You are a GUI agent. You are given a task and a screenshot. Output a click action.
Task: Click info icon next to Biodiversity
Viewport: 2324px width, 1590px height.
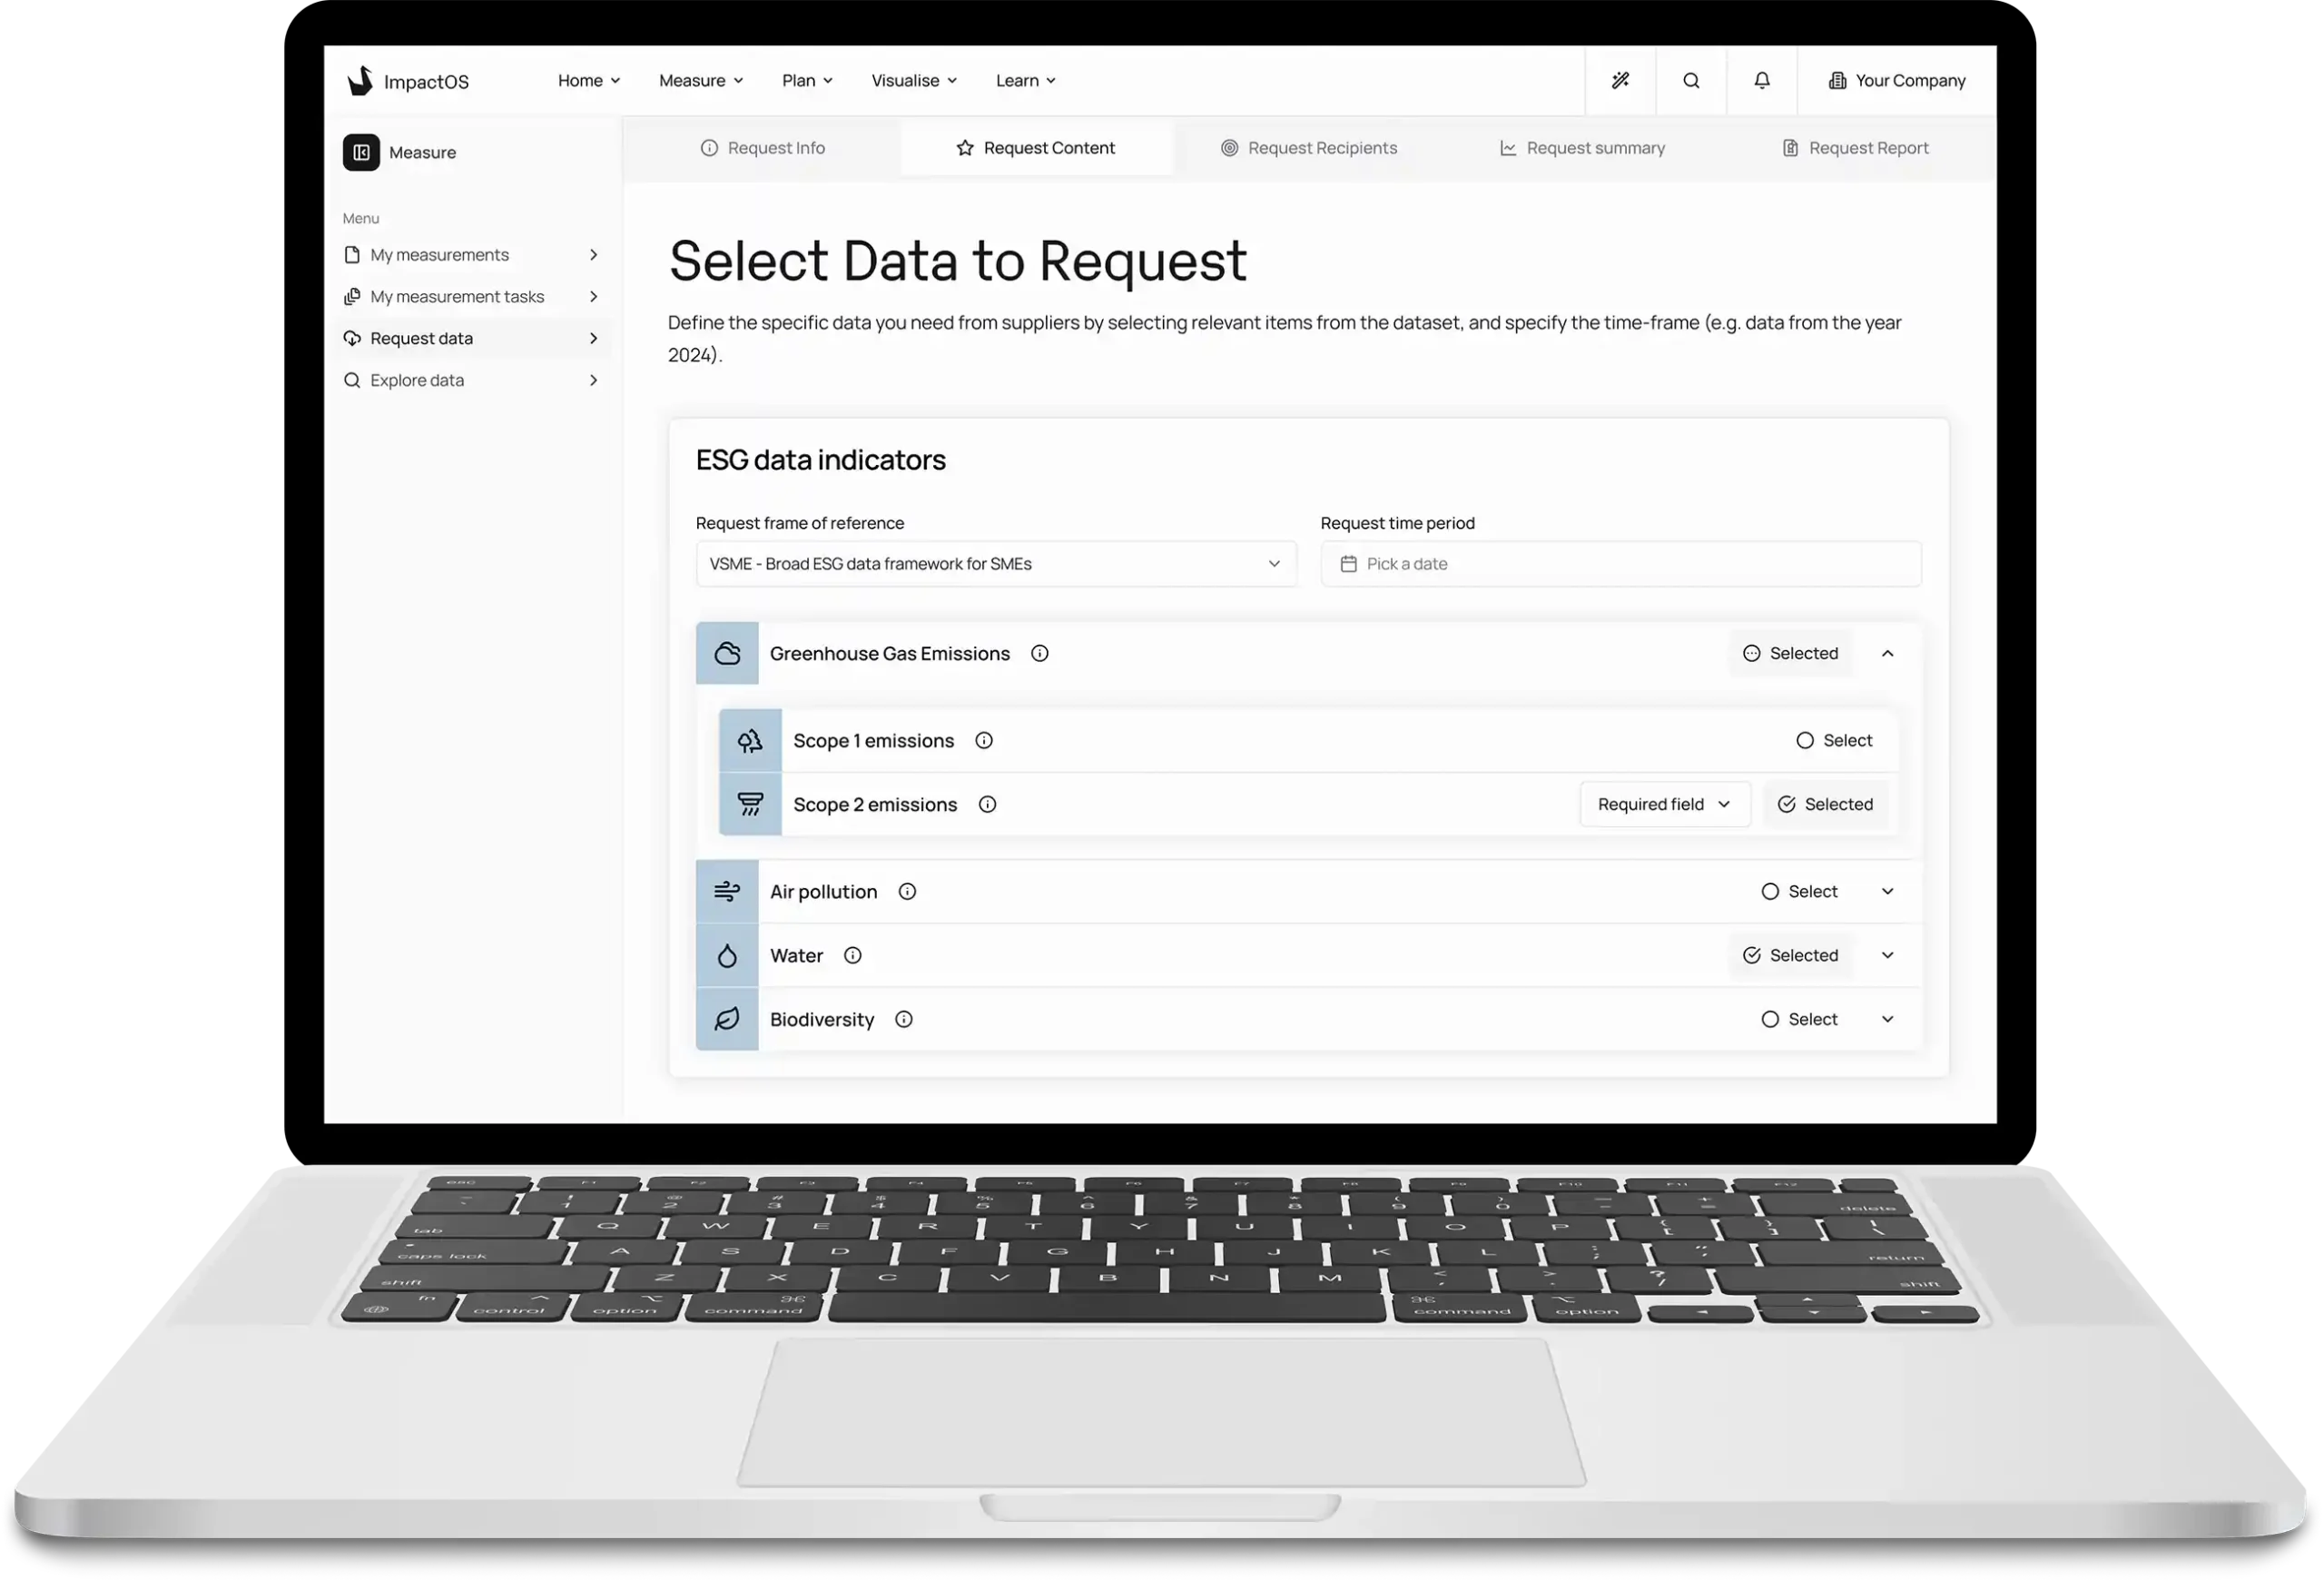coord(903,1019)
